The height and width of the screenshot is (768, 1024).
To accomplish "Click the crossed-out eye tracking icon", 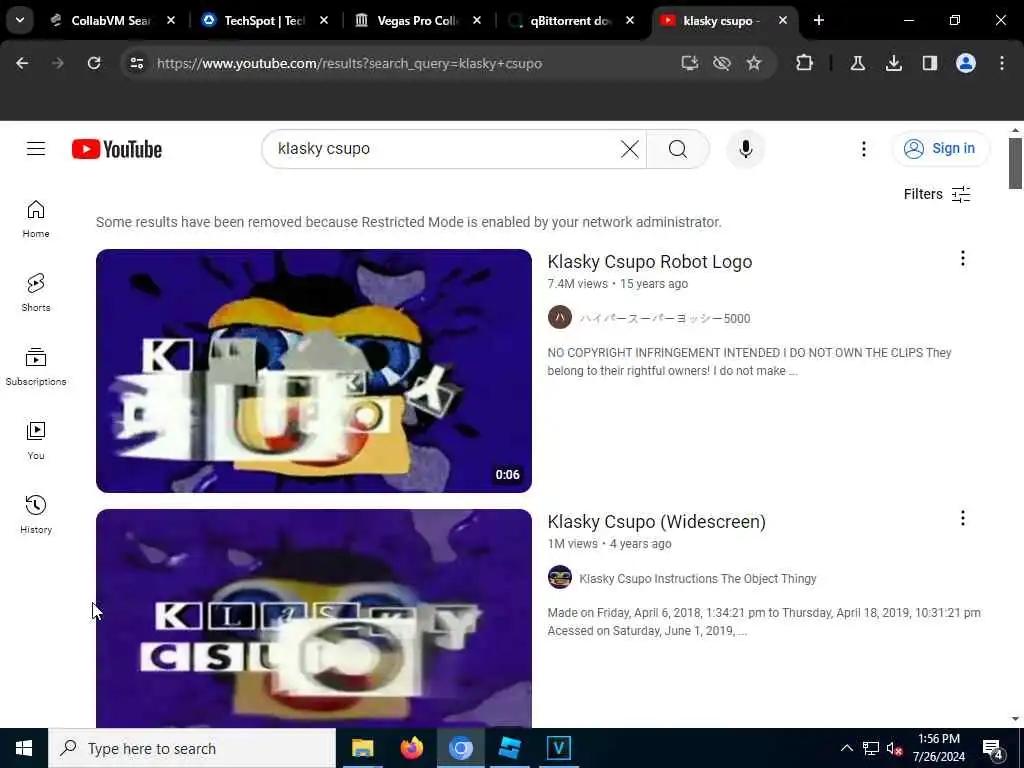I will click(x=722, y=63).
